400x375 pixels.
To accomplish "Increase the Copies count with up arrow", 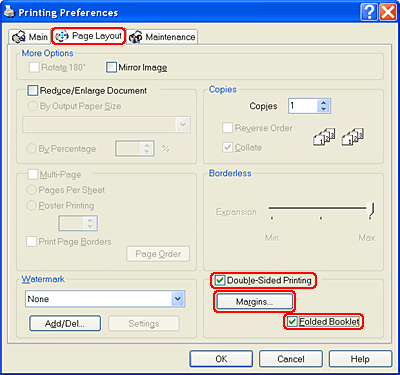I will point(323,103).
